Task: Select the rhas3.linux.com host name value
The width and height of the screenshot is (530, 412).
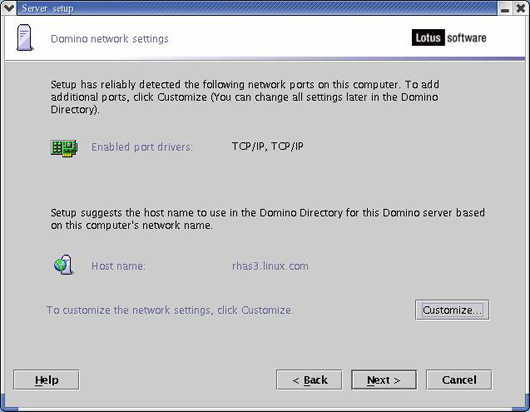Action: (270, 266)
